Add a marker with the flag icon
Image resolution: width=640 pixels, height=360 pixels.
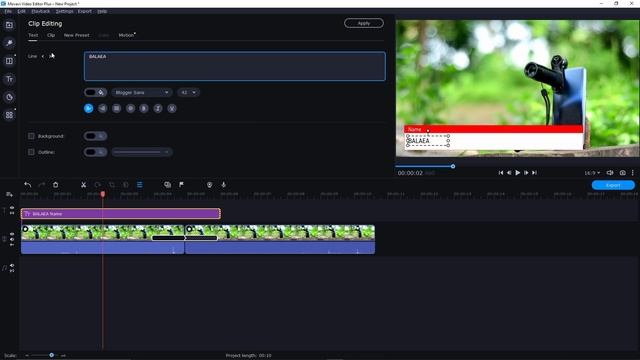pos(181,185)
